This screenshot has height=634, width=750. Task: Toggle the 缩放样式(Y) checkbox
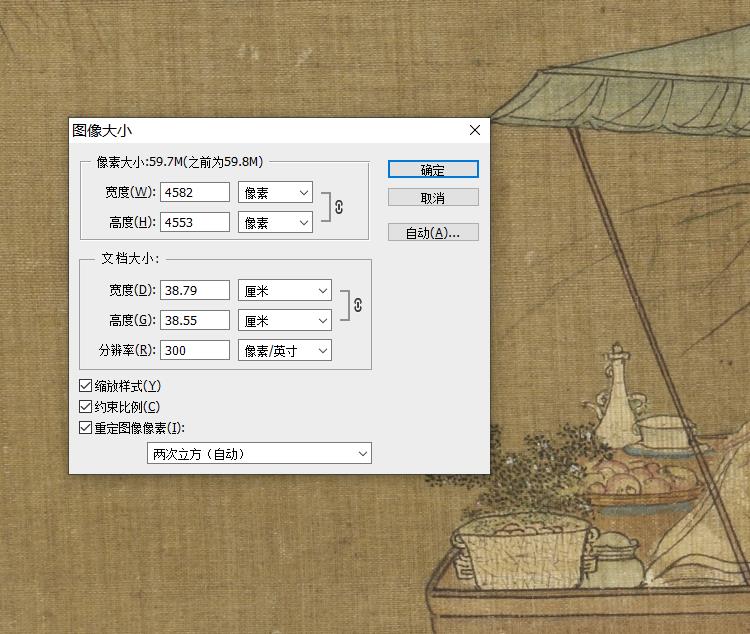pos(86,386)
